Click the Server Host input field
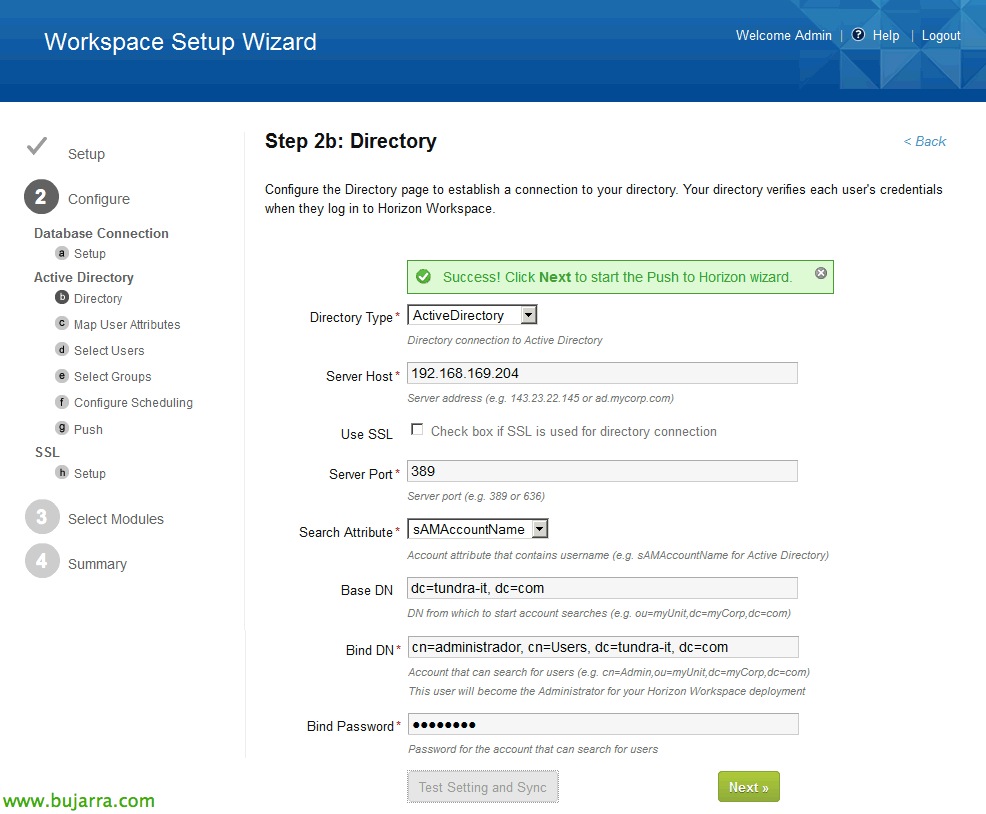Screen dimensions: 986x814 602,373
